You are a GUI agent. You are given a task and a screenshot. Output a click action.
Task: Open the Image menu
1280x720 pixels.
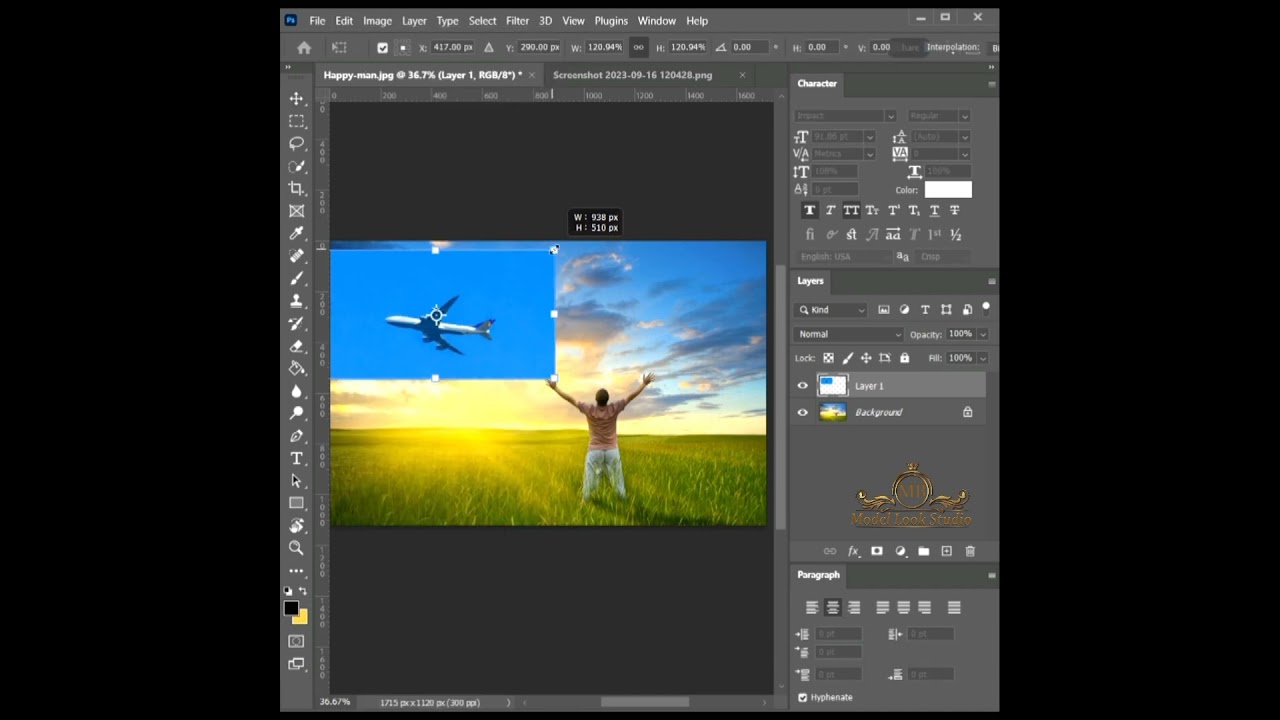coord(377,21)
